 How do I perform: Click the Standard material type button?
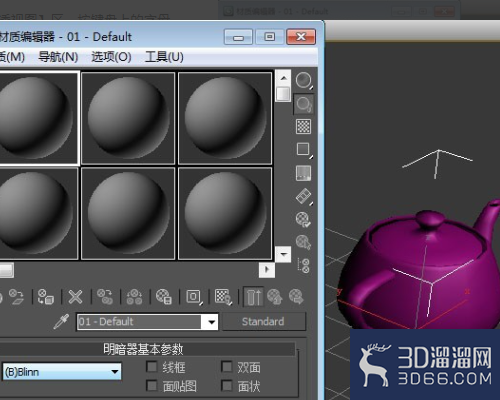coord(264,321)
